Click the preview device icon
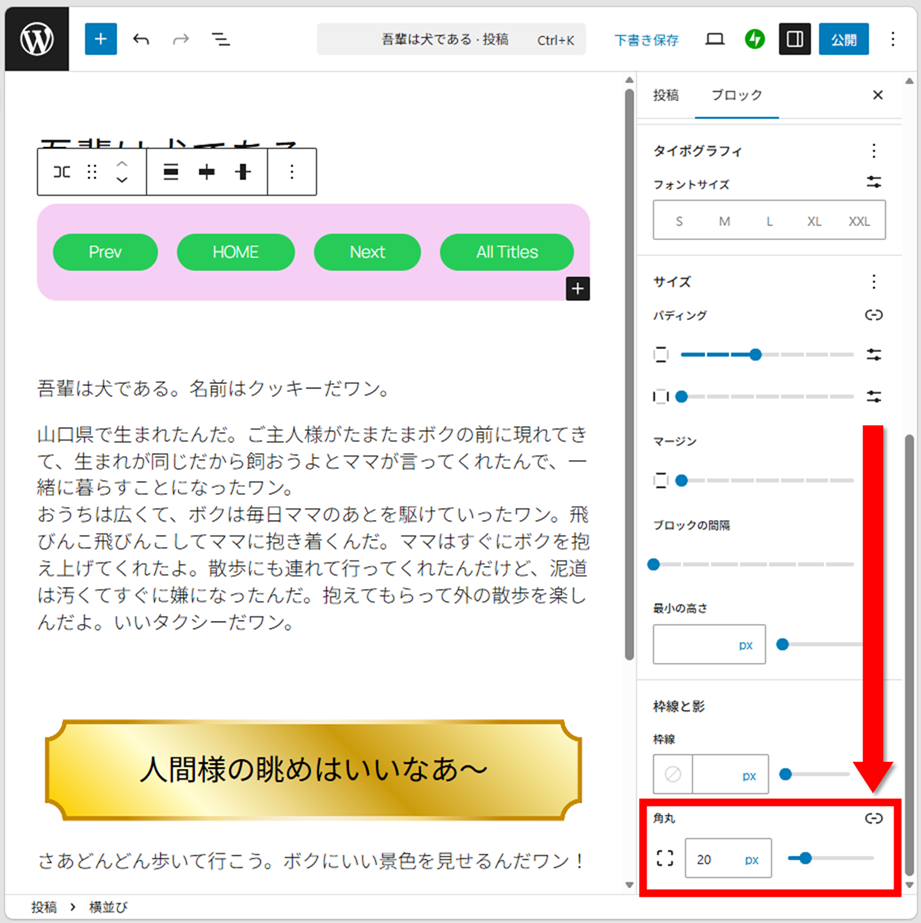This screenshot has width=921, height=923. 714,39
